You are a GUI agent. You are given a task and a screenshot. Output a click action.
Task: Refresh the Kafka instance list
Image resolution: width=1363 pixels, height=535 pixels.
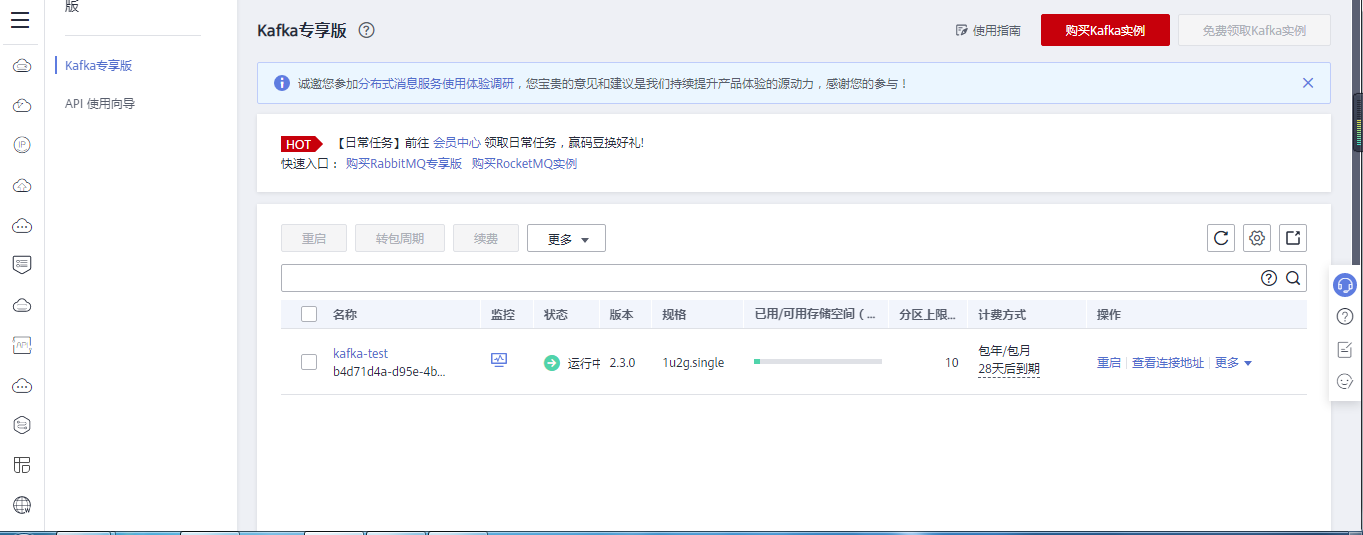click(x=1221, y=238)
